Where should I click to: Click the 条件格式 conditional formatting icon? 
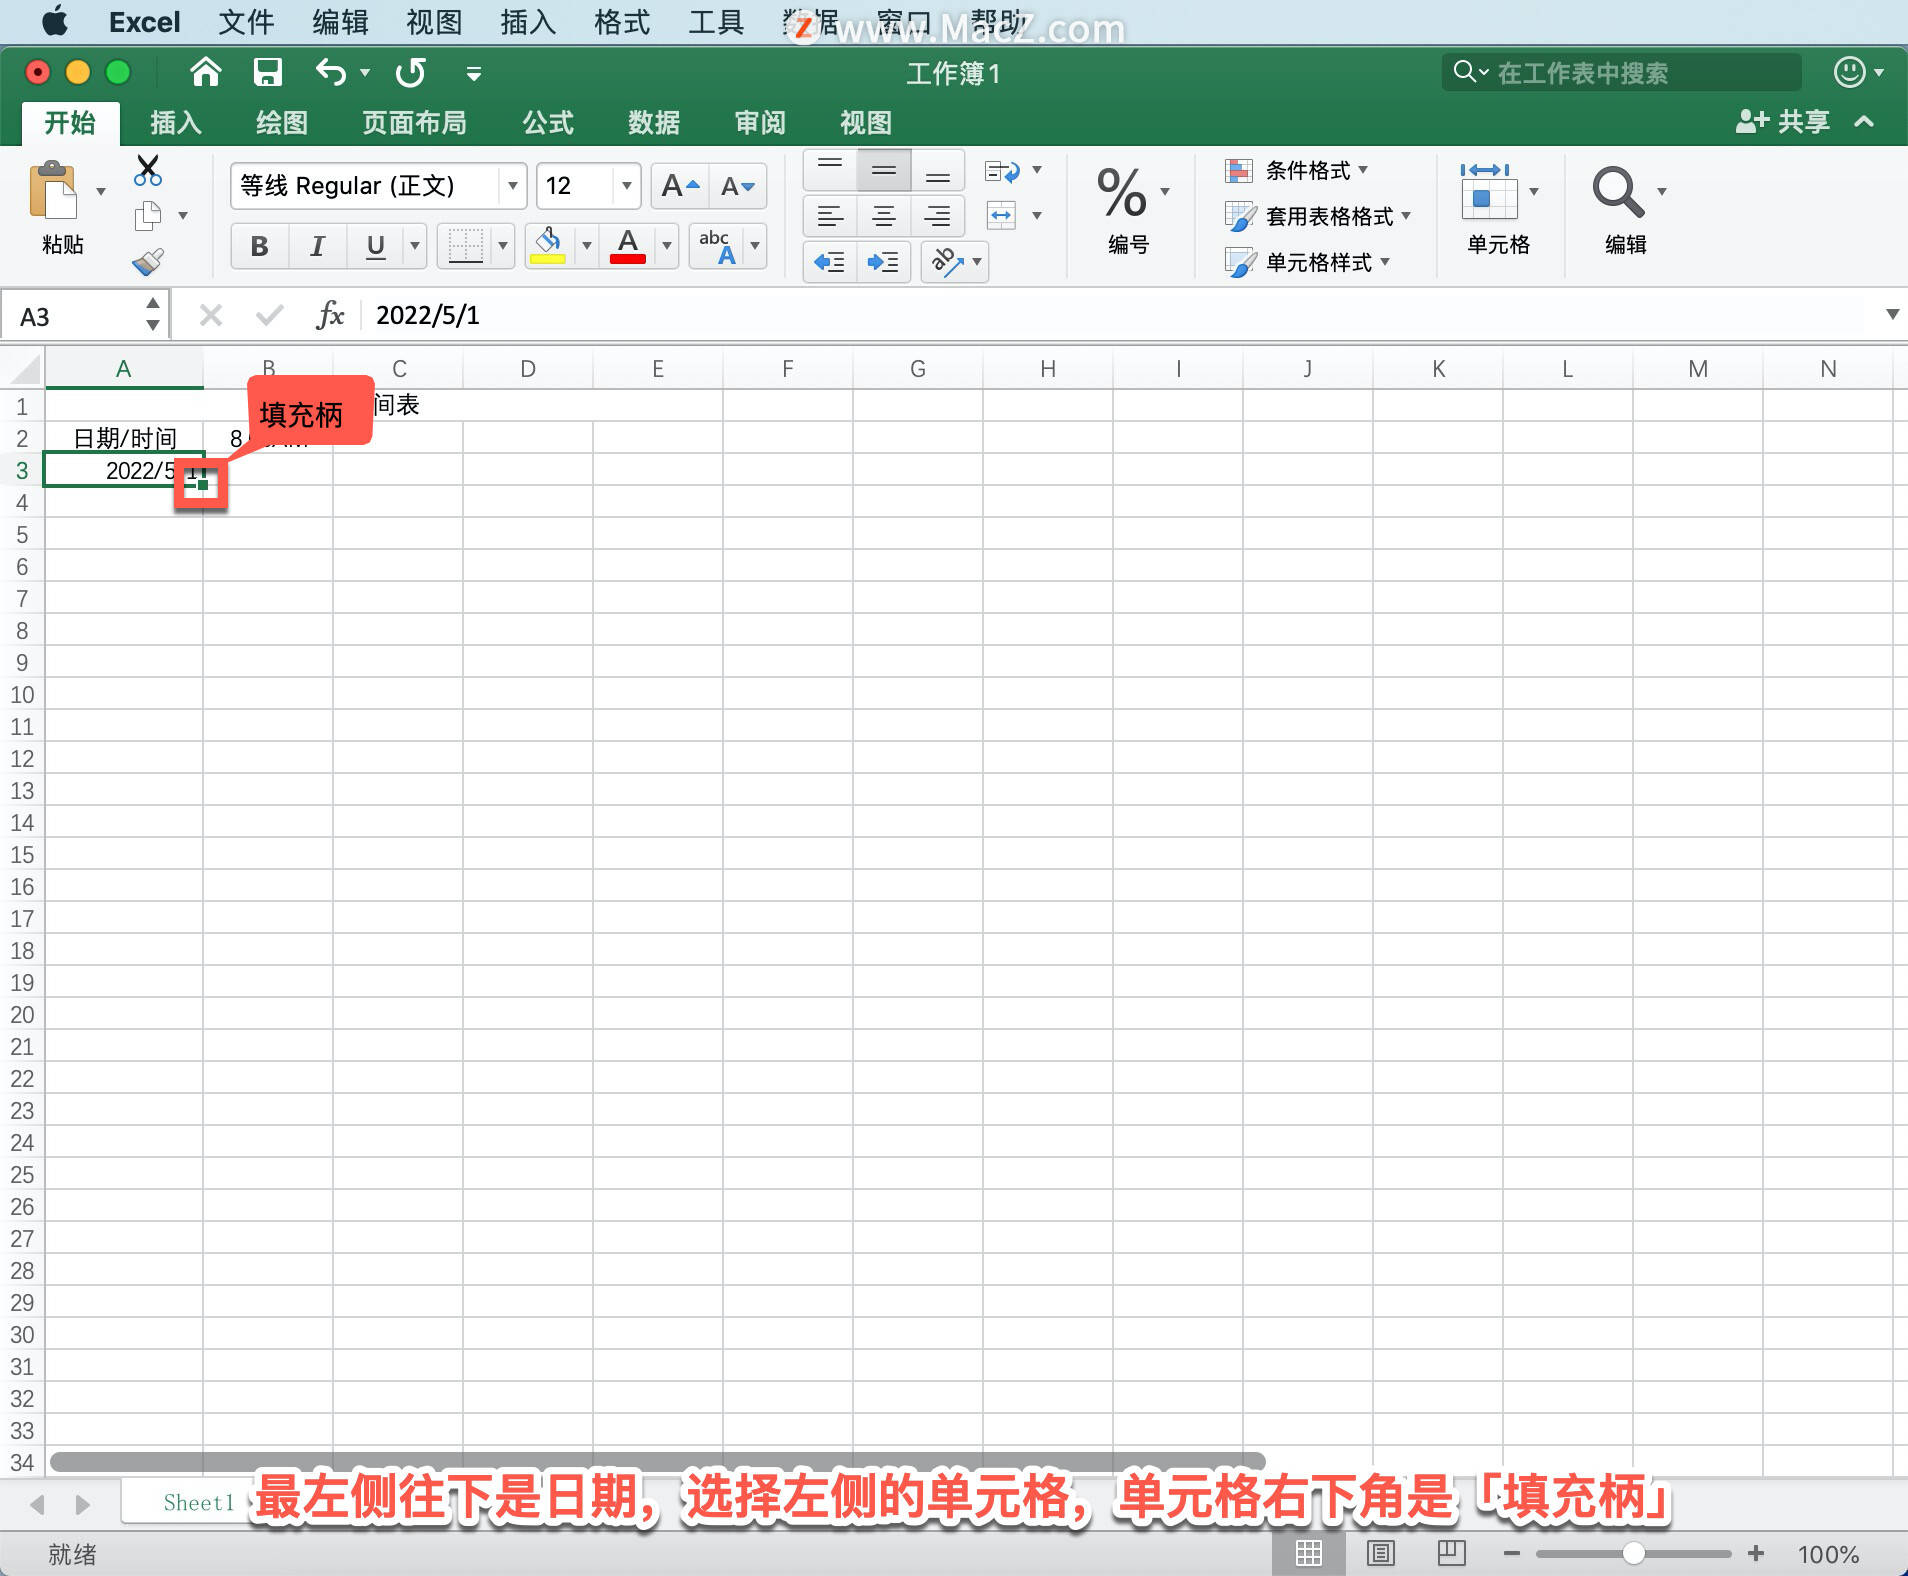click(1240, 170)
